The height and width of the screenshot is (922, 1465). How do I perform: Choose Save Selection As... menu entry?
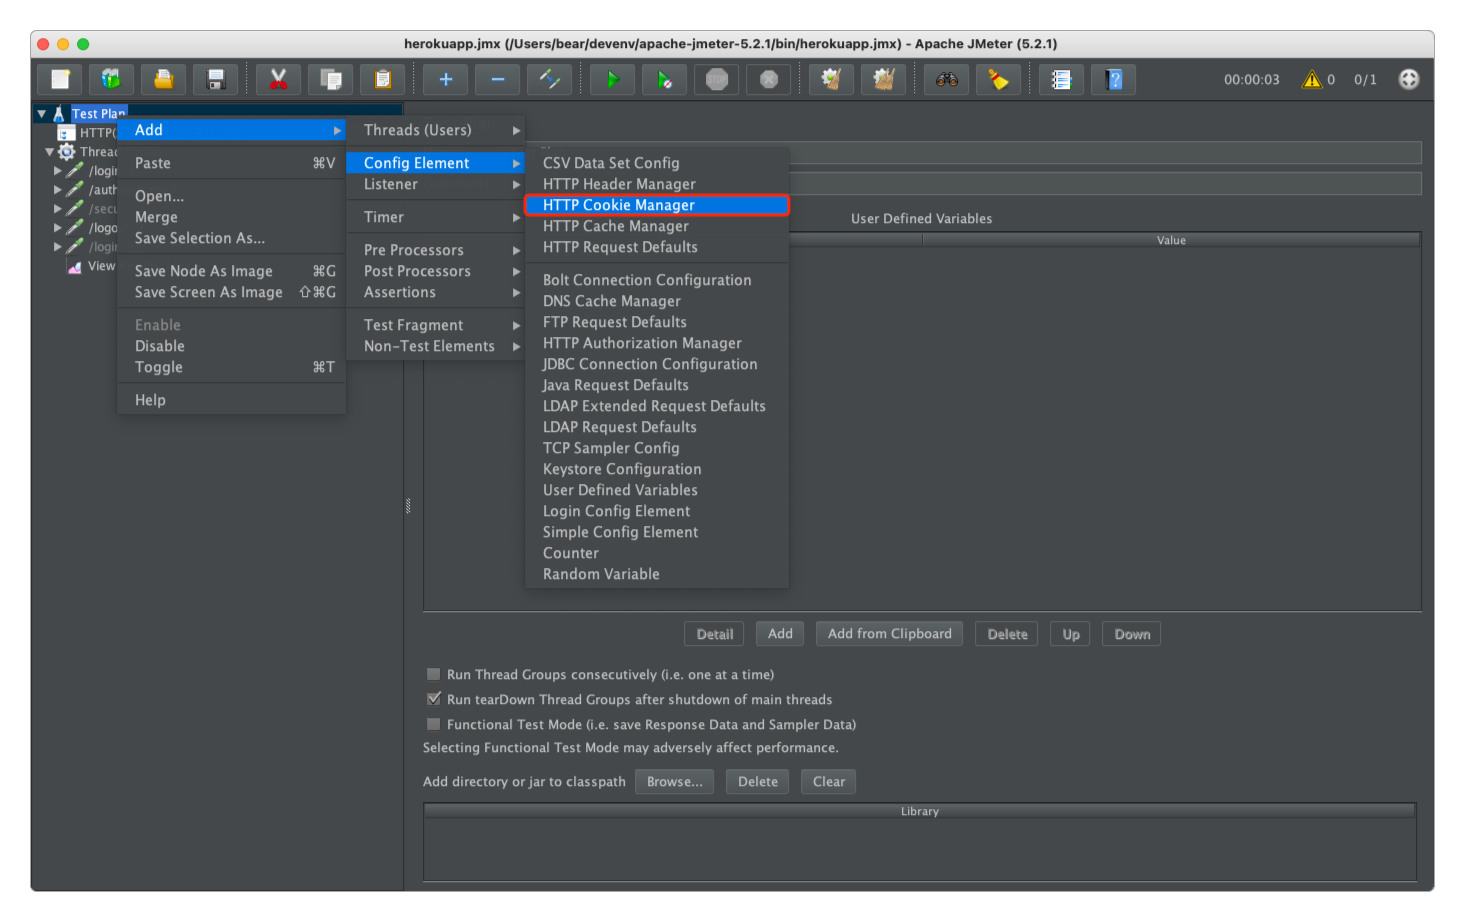pos(231,238)
